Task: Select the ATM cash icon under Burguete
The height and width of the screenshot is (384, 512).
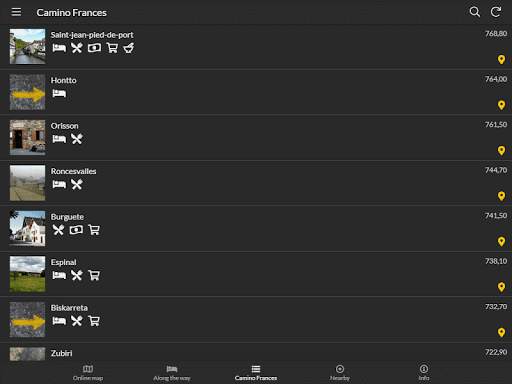Action: 76,230
